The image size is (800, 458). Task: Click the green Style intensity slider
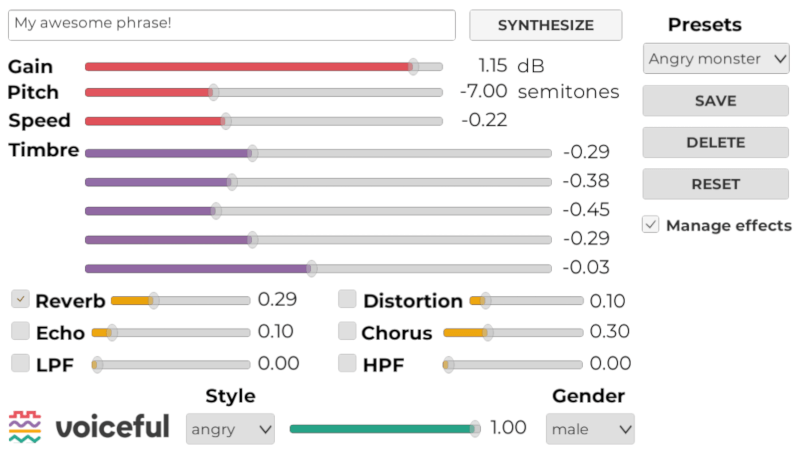click(x=385, y=429)
